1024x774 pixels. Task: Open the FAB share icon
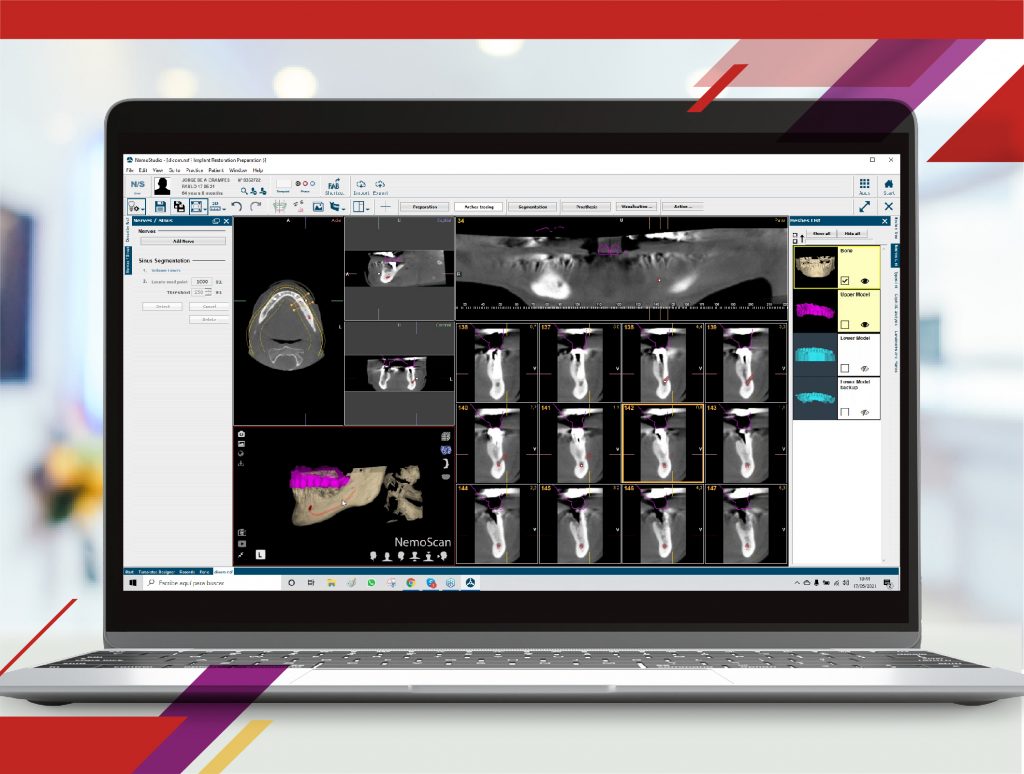click(x=334, y=187)
